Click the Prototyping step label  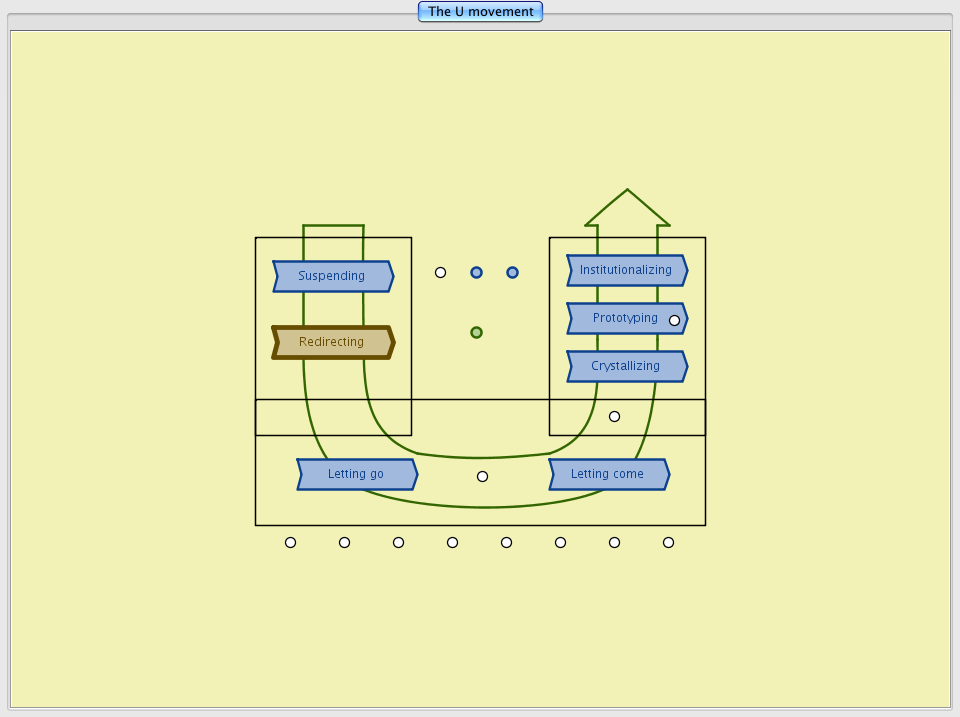tap(624, 318)
